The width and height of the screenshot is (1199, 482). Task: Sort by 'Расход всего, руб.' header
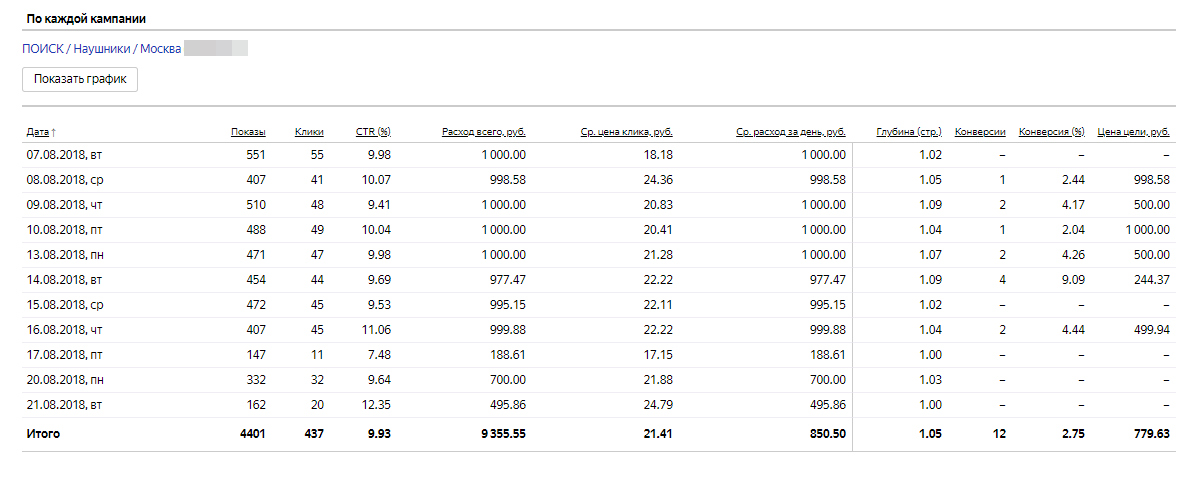pyautogui.click(x=483, y=132)
